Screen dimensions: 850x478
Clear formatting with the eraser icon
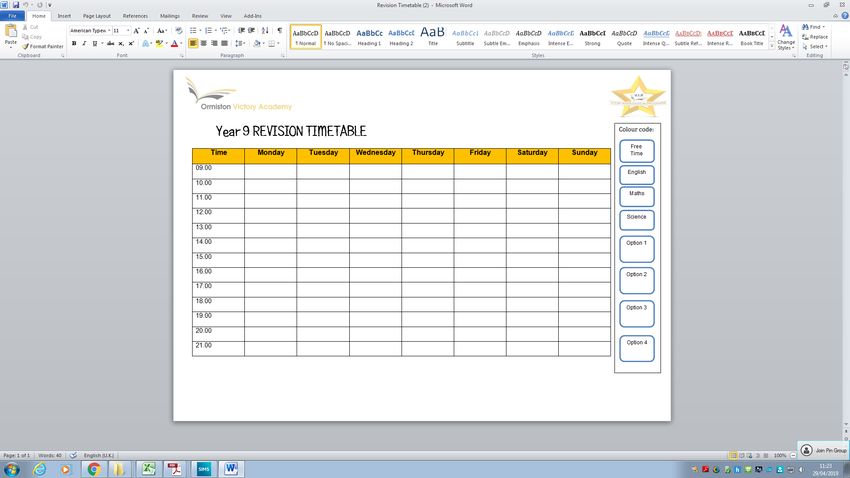(178, 31)
